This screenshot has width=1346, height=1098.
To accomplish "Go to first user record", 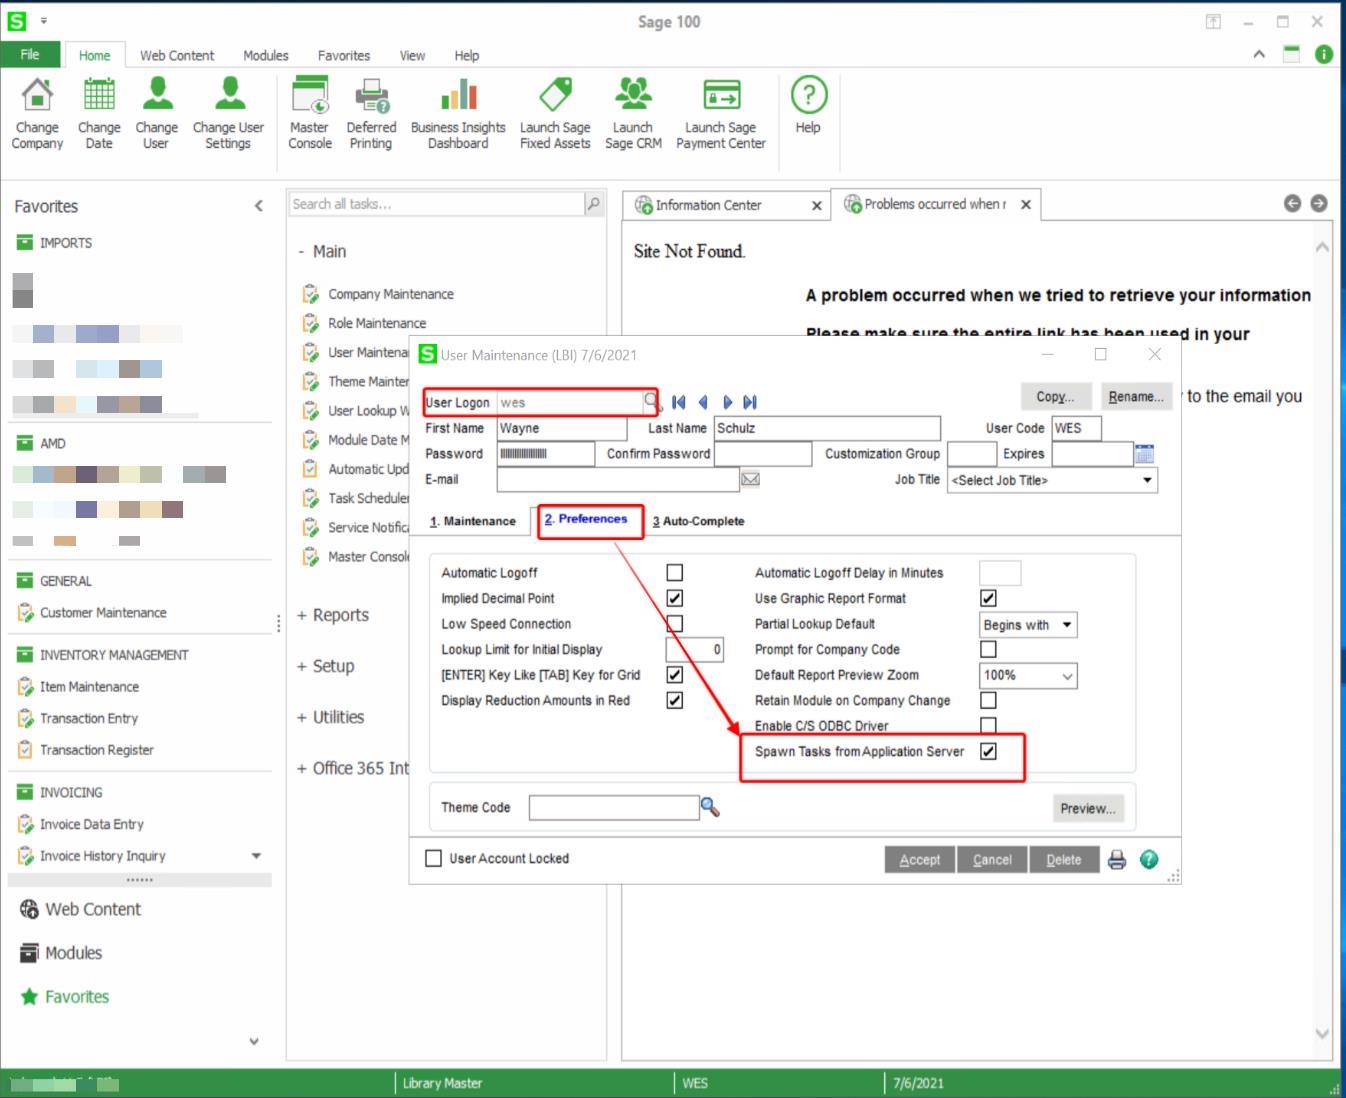I will (x=679, y=402).
